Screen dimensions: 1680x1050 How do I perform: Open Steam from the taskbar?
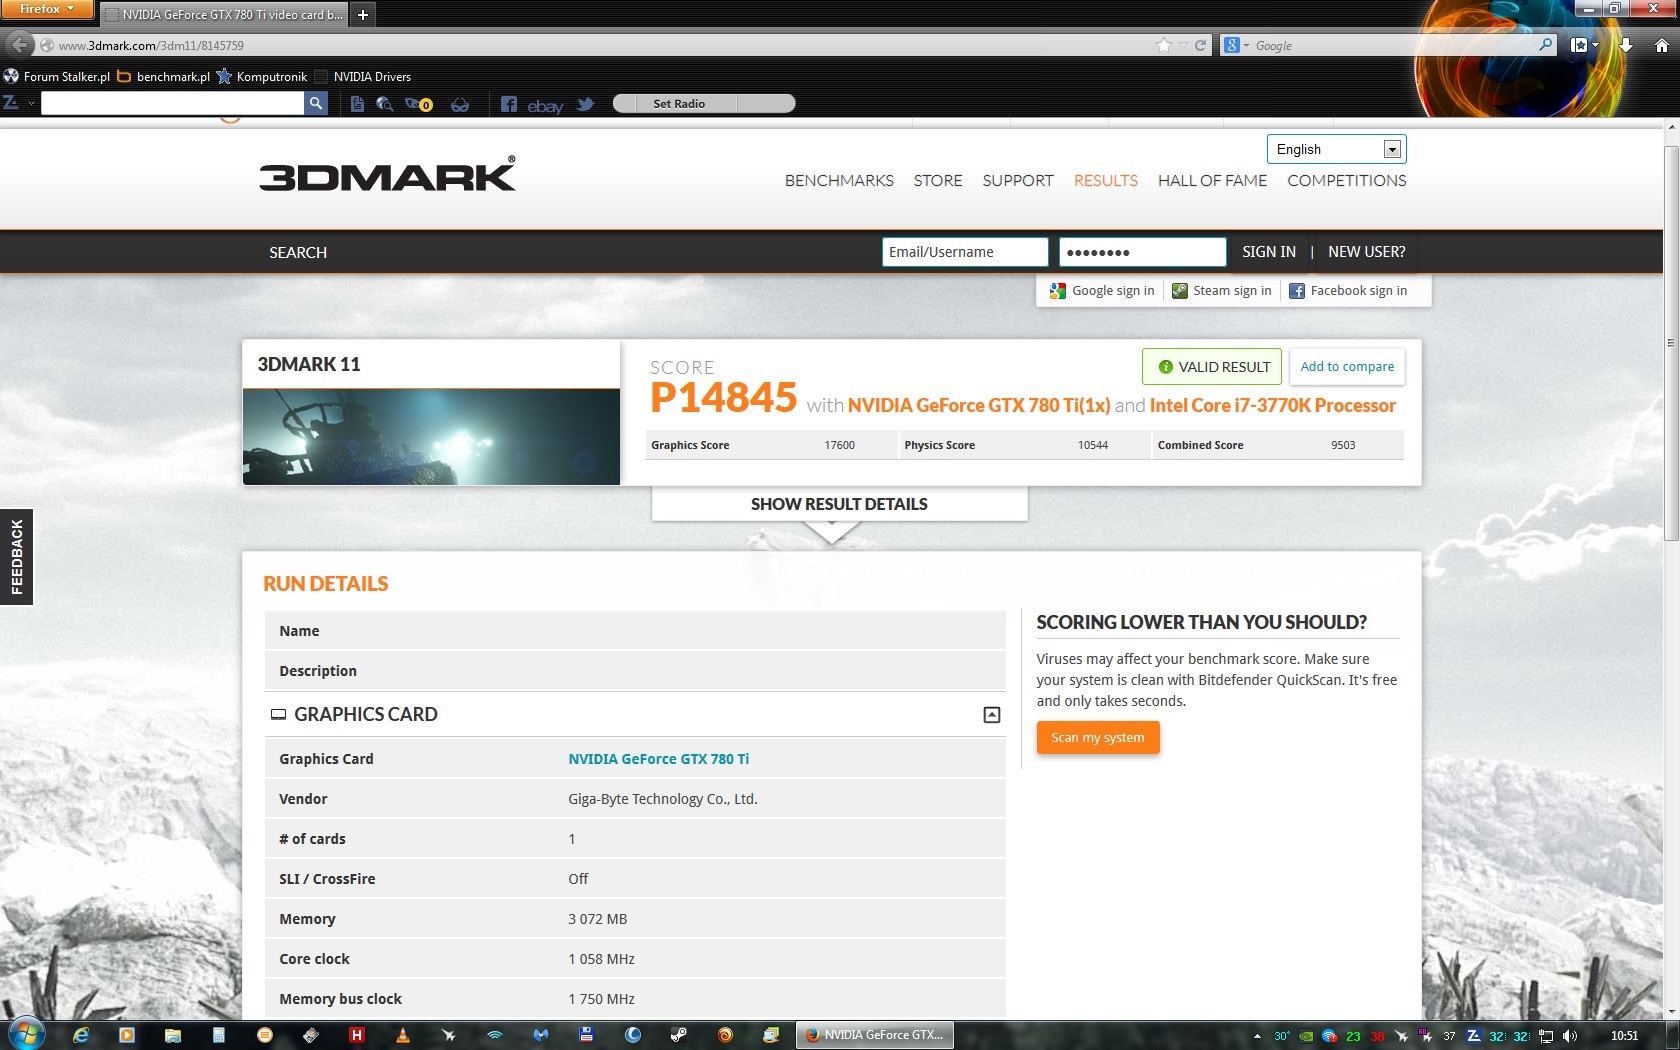click(679, 1035)
